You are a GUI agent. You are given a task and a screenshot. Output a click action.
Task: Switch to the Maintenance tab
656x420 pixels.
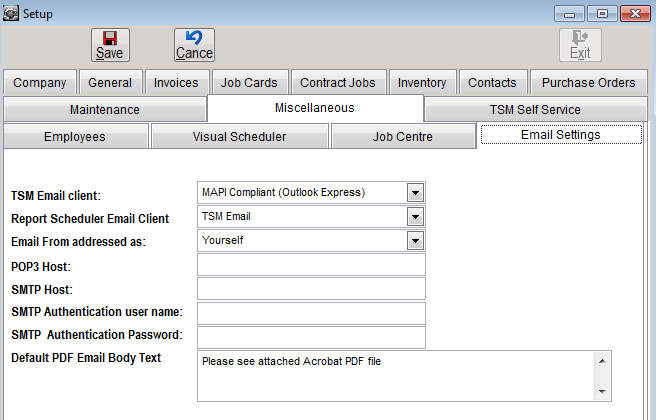(105, 110)
